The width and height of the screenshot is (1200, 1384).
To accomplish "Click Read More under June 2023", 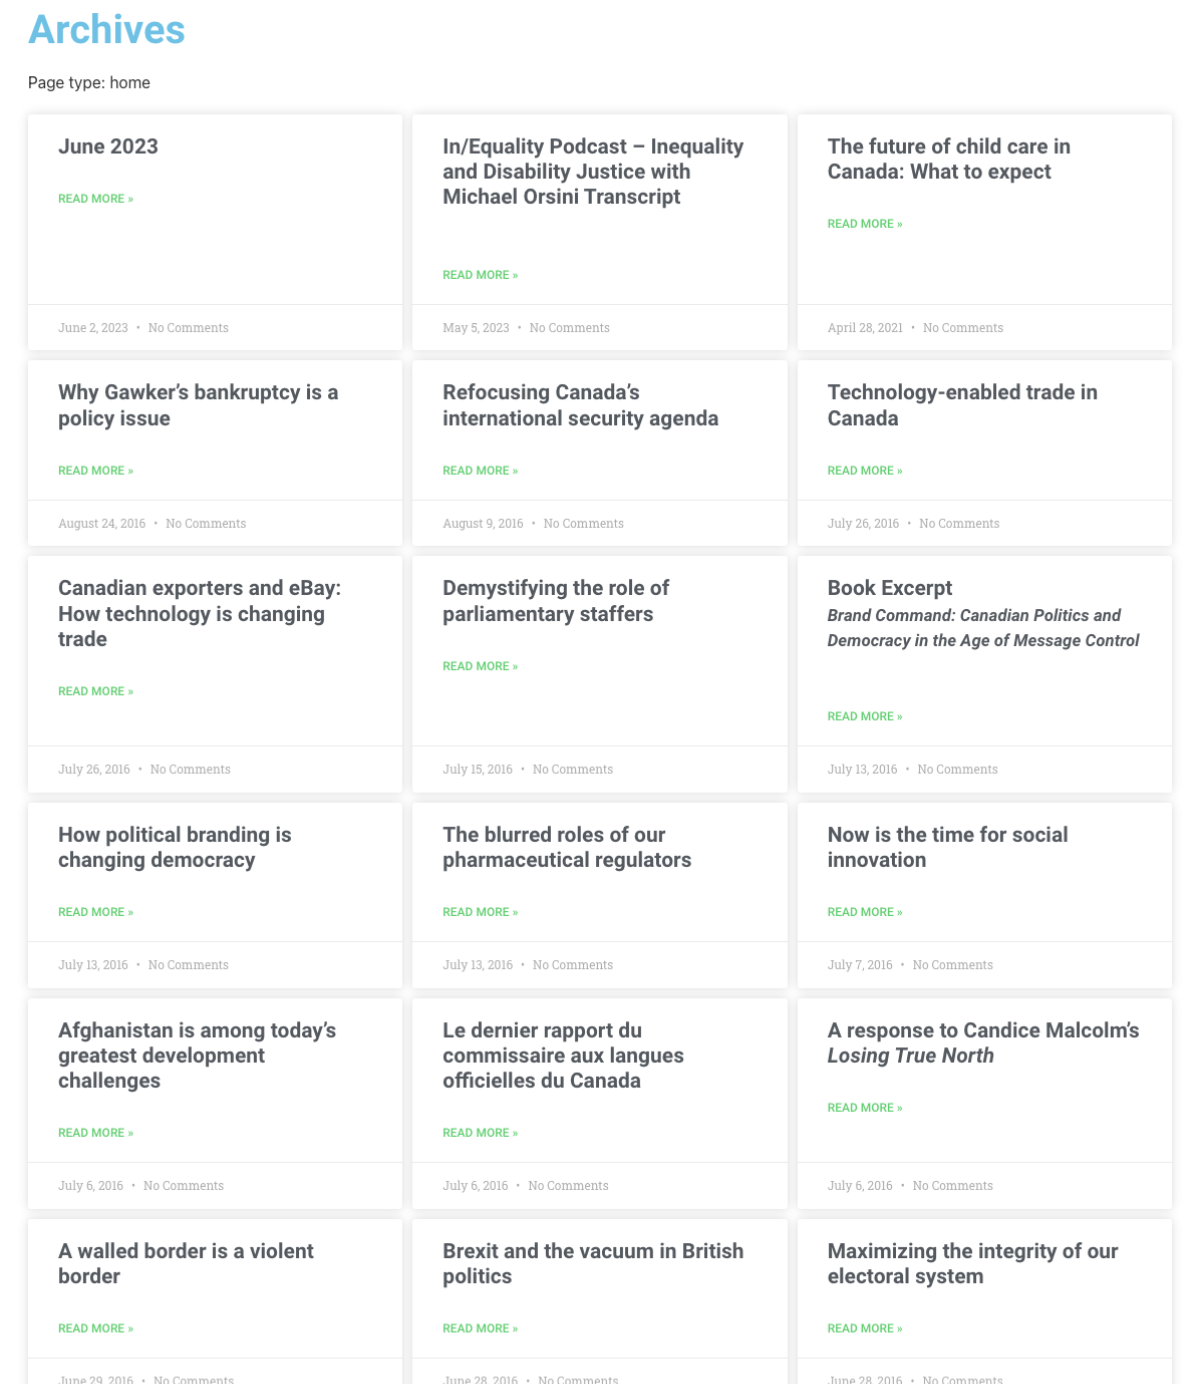I will 95,199.
